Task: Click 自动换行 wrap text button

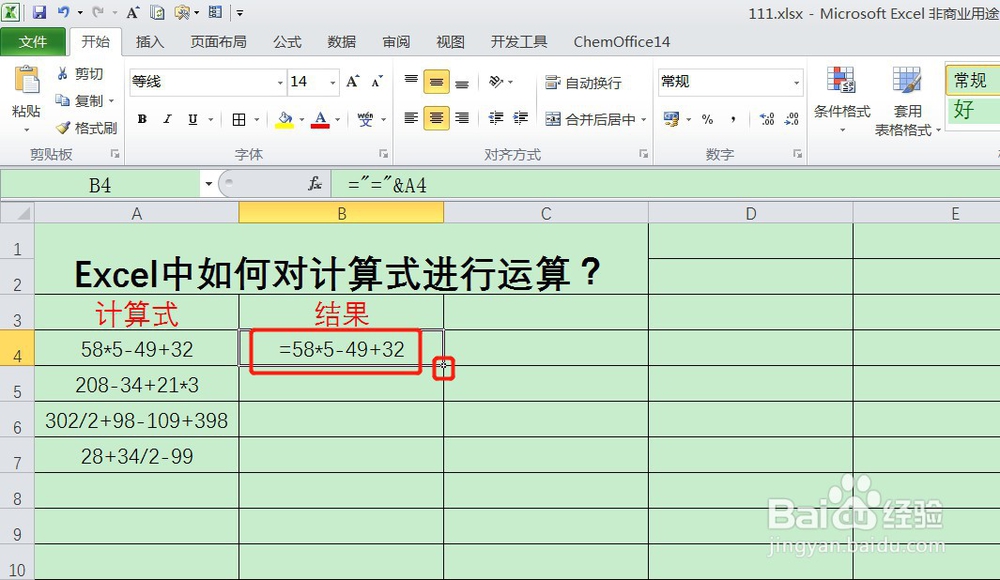Action: 584,82
